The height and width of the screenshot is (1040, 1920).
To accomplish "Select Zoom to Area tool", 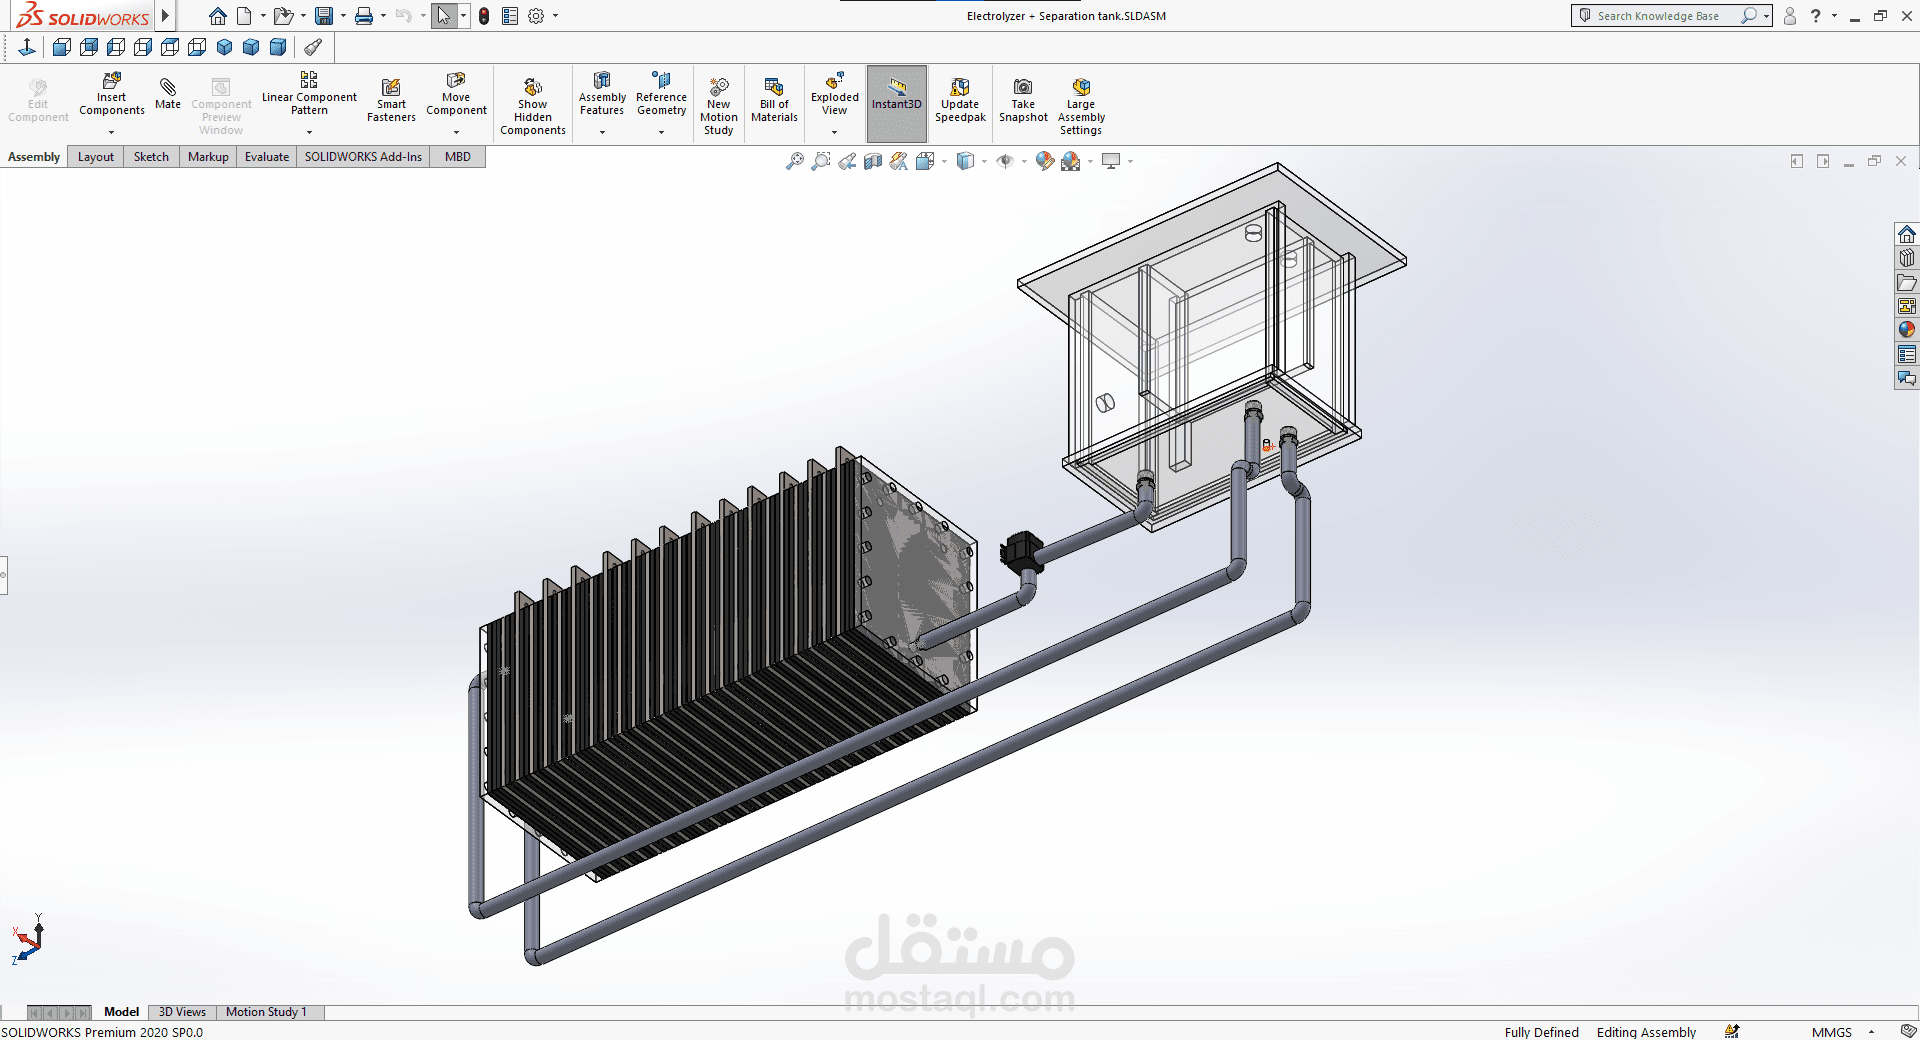I will (x=821, y=161).
